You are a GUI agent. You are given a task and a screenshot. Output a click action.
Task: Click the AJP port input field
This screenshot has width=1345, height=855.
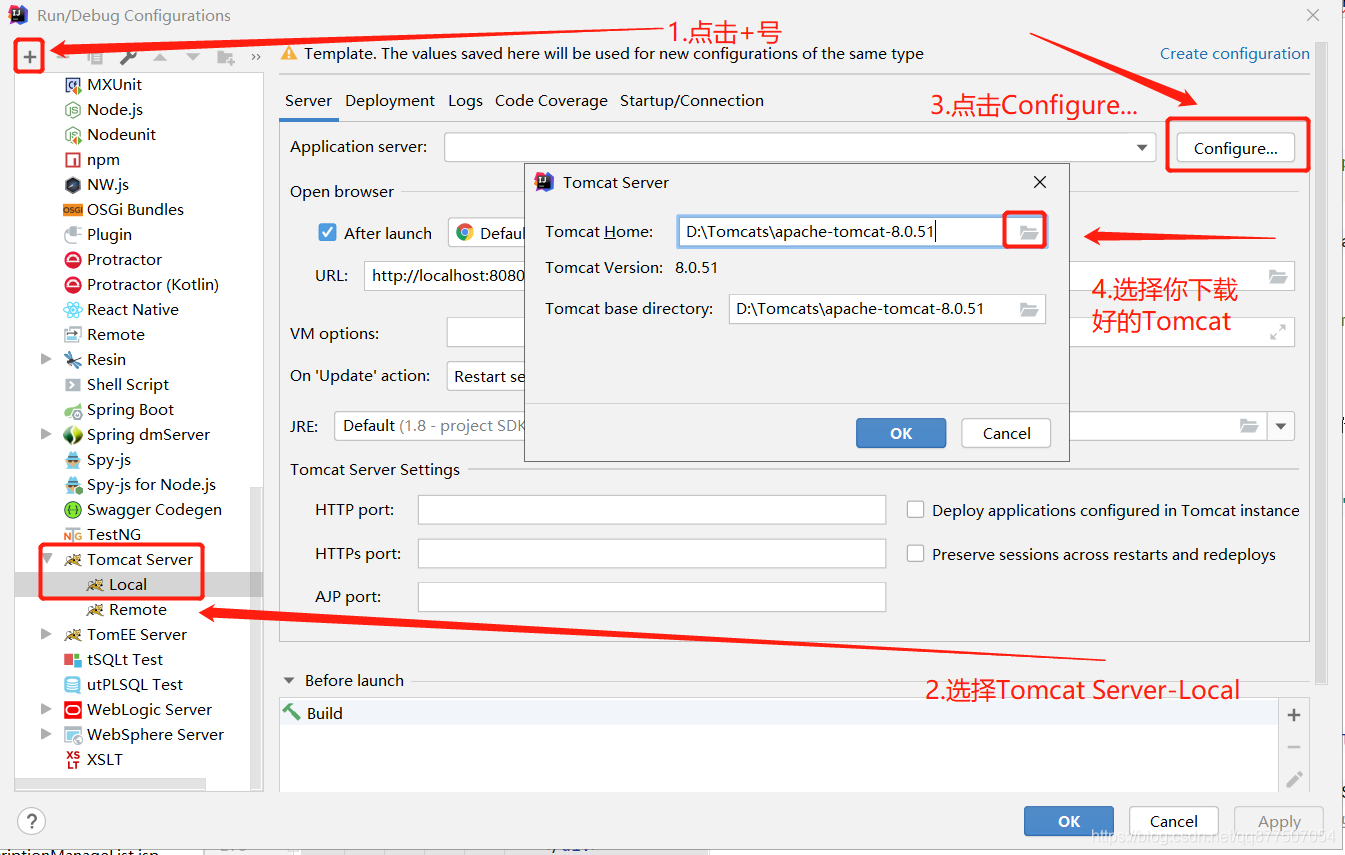point(652,597)
